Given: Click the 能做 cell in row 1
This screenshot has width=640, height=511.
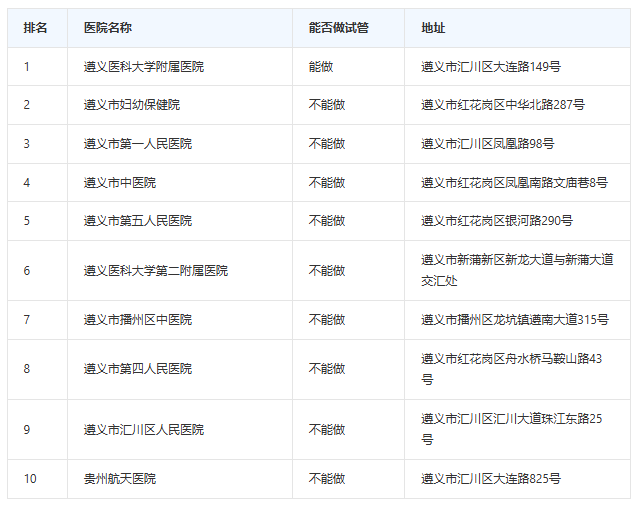Looking at the screenshot, I should [320, 67].
